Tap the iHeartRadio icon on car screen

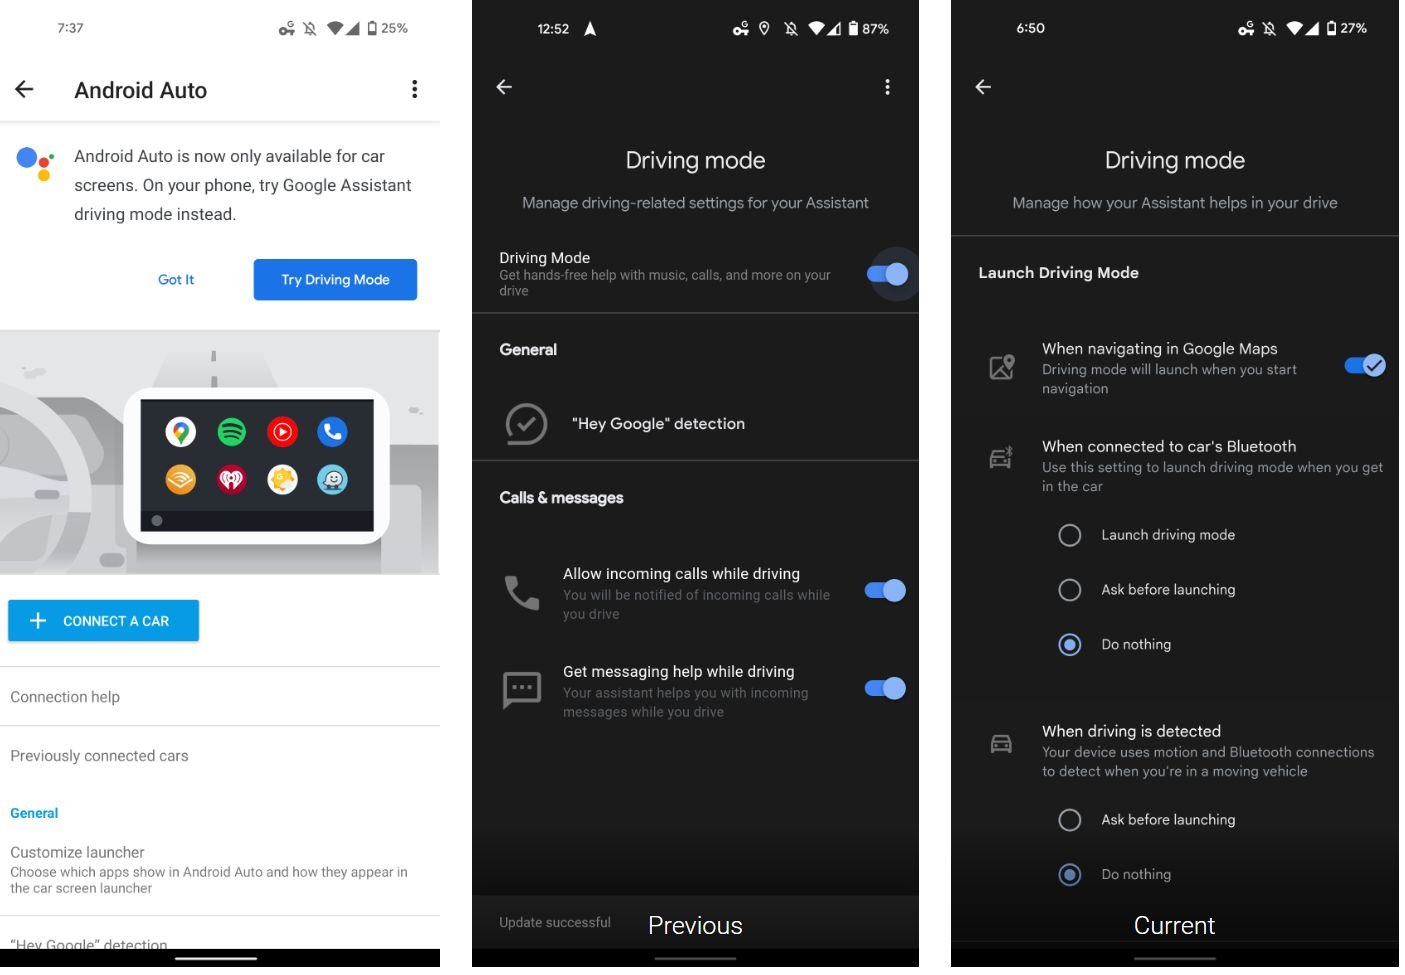point(232,481)
